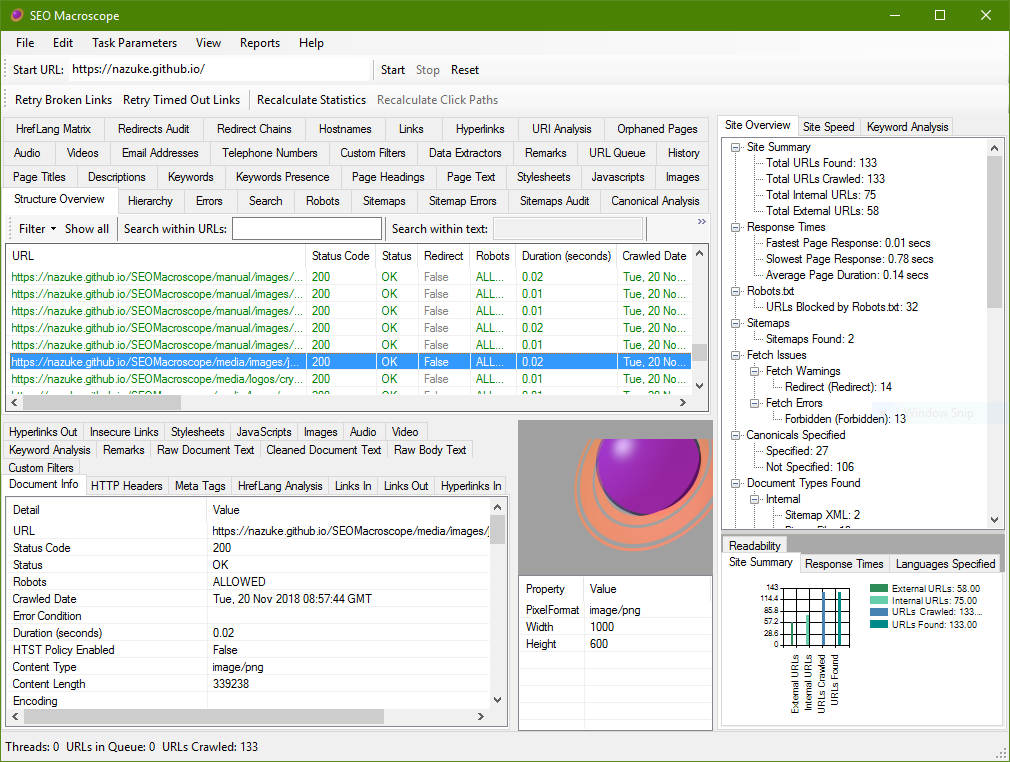Click Retry Broken Links

tap(63, 100)
